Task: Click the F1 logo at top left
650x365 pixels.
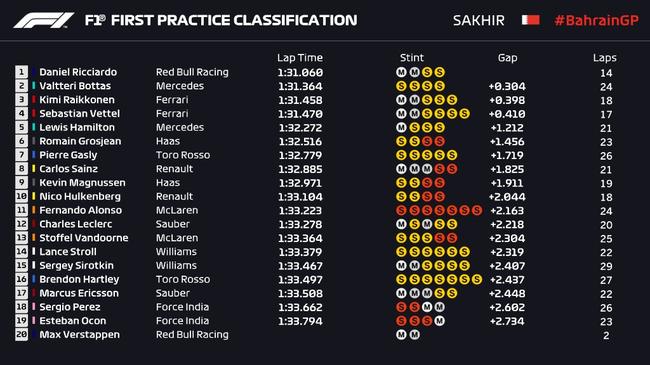Action: coord(44,20)
